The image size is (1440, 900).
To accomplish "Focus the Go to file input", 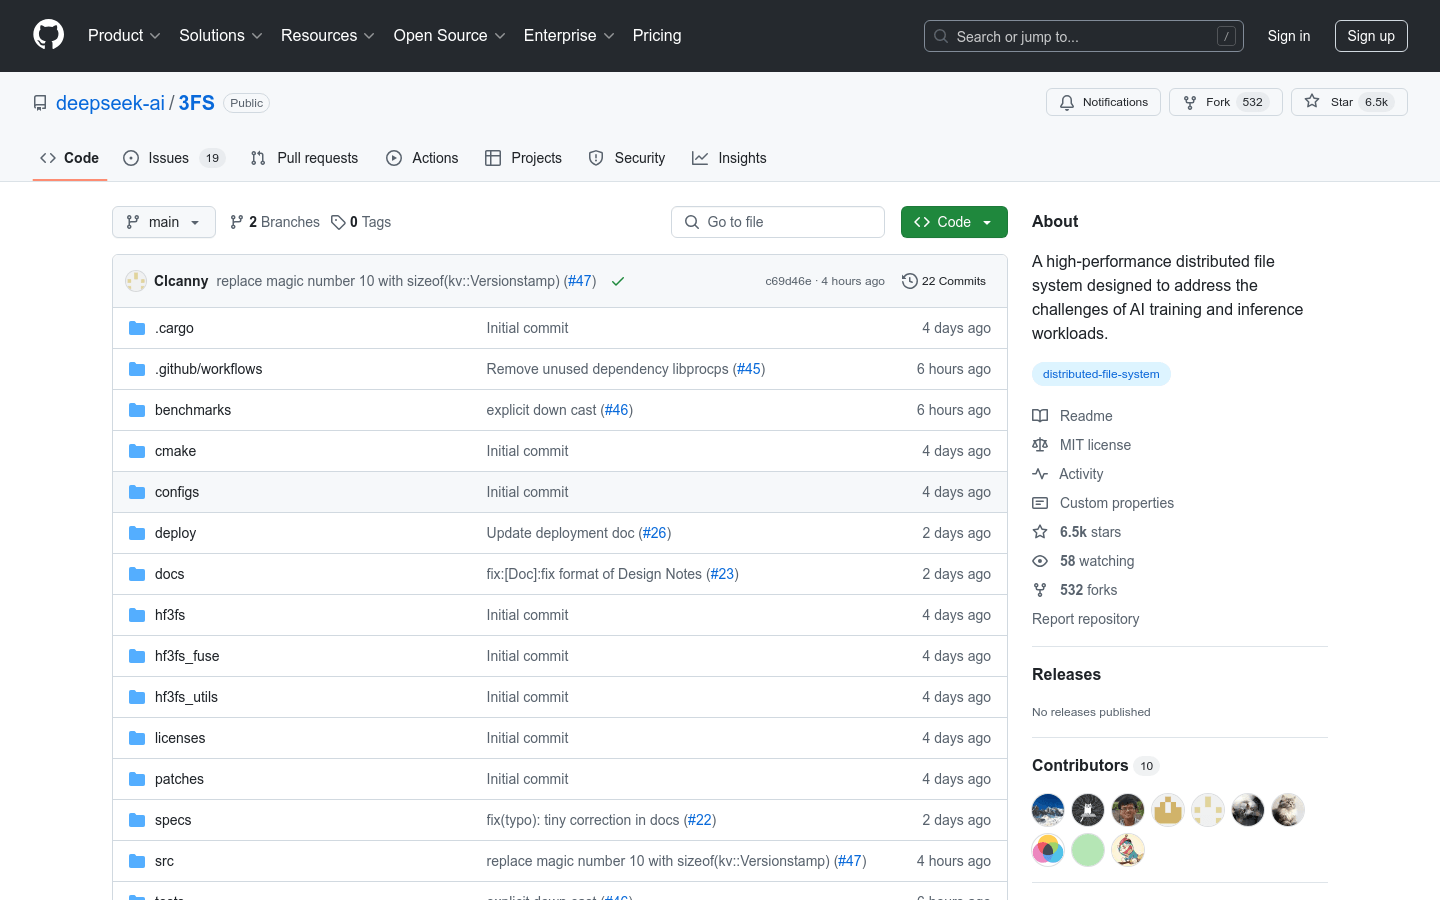I will click(x=778, y=222).
